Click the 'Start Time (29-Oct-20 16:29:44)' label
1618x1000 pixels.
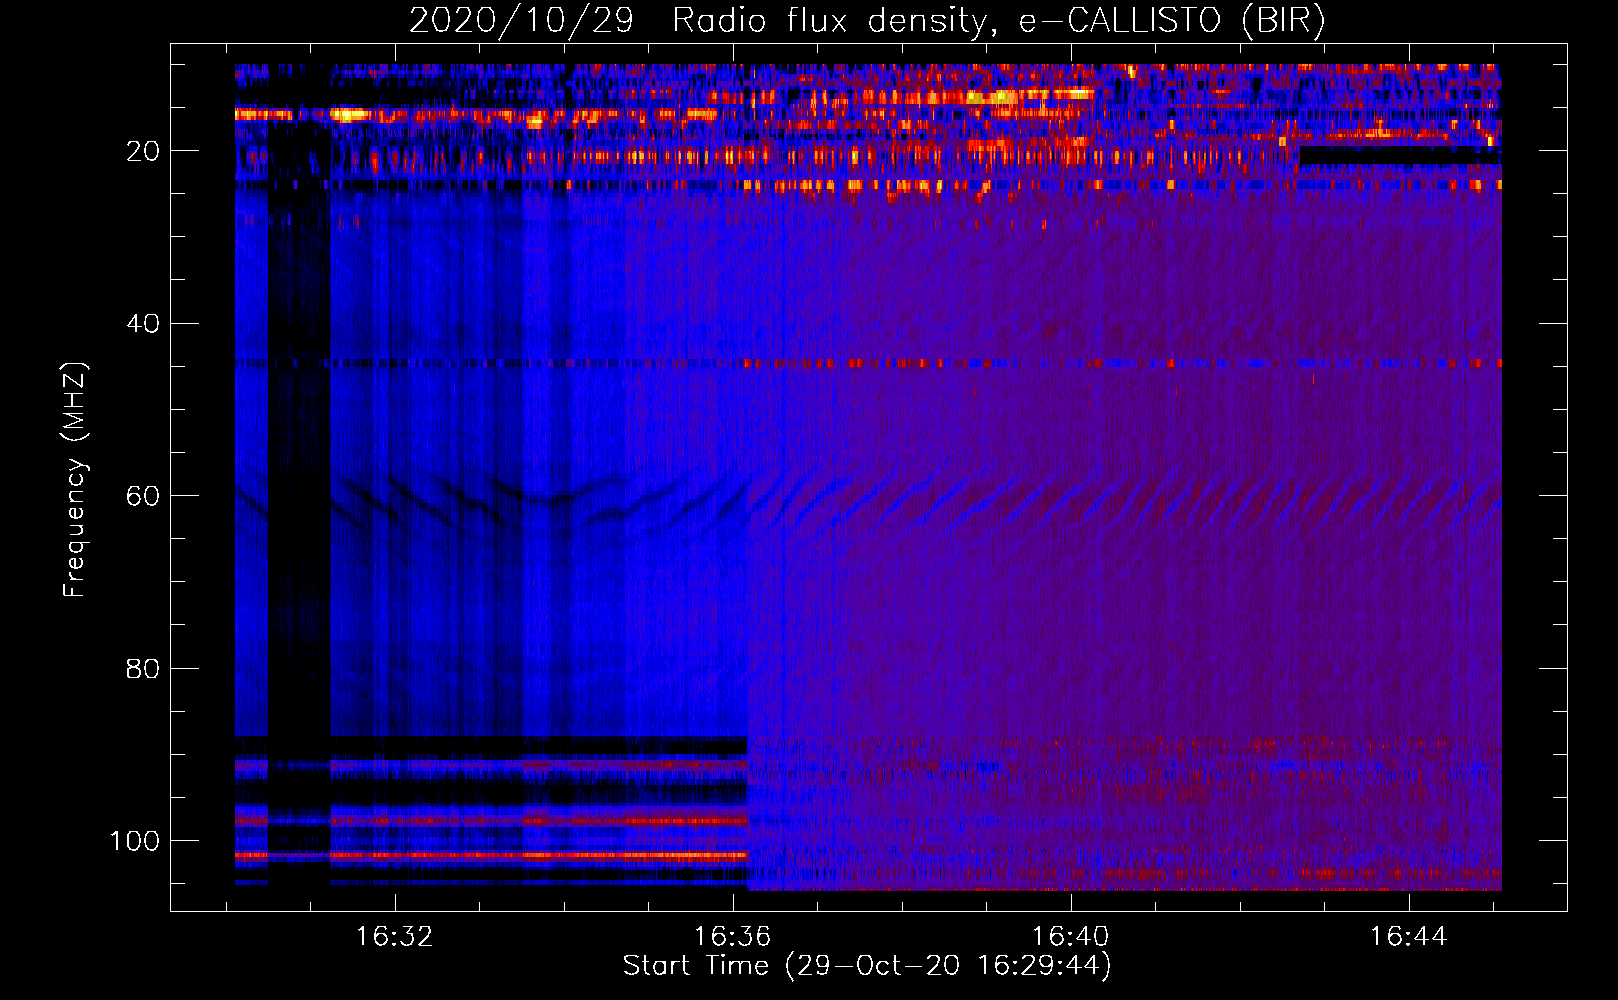click(867, 966)
